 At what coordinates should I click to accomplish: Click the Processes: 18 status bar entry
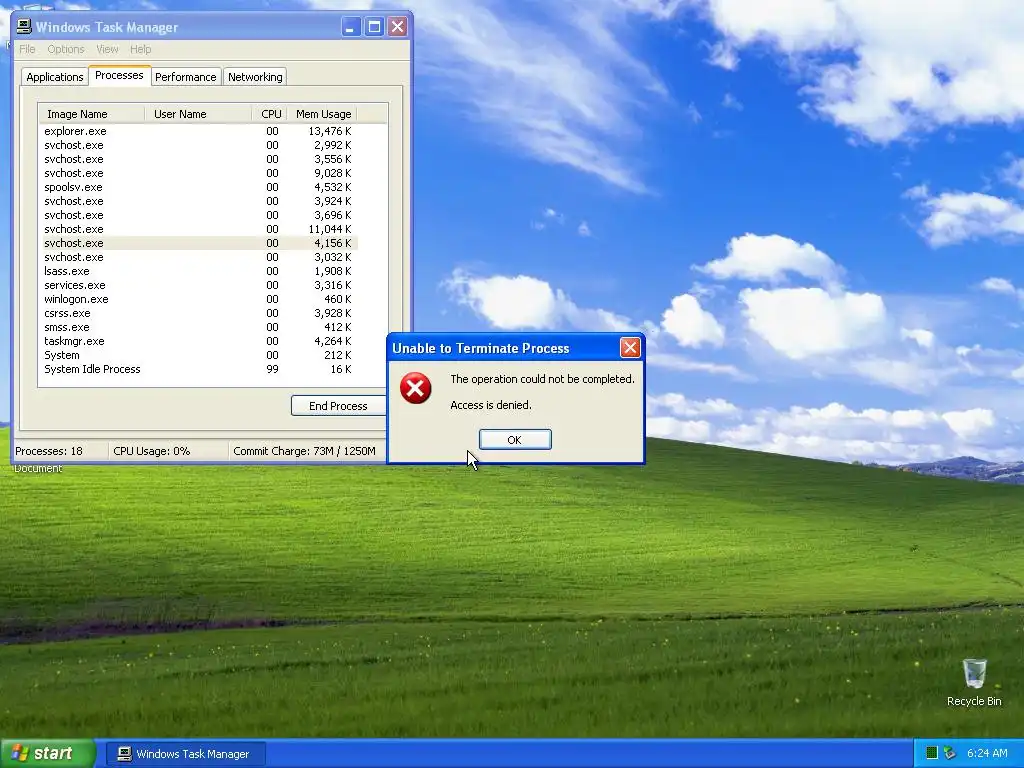(61, 451)
